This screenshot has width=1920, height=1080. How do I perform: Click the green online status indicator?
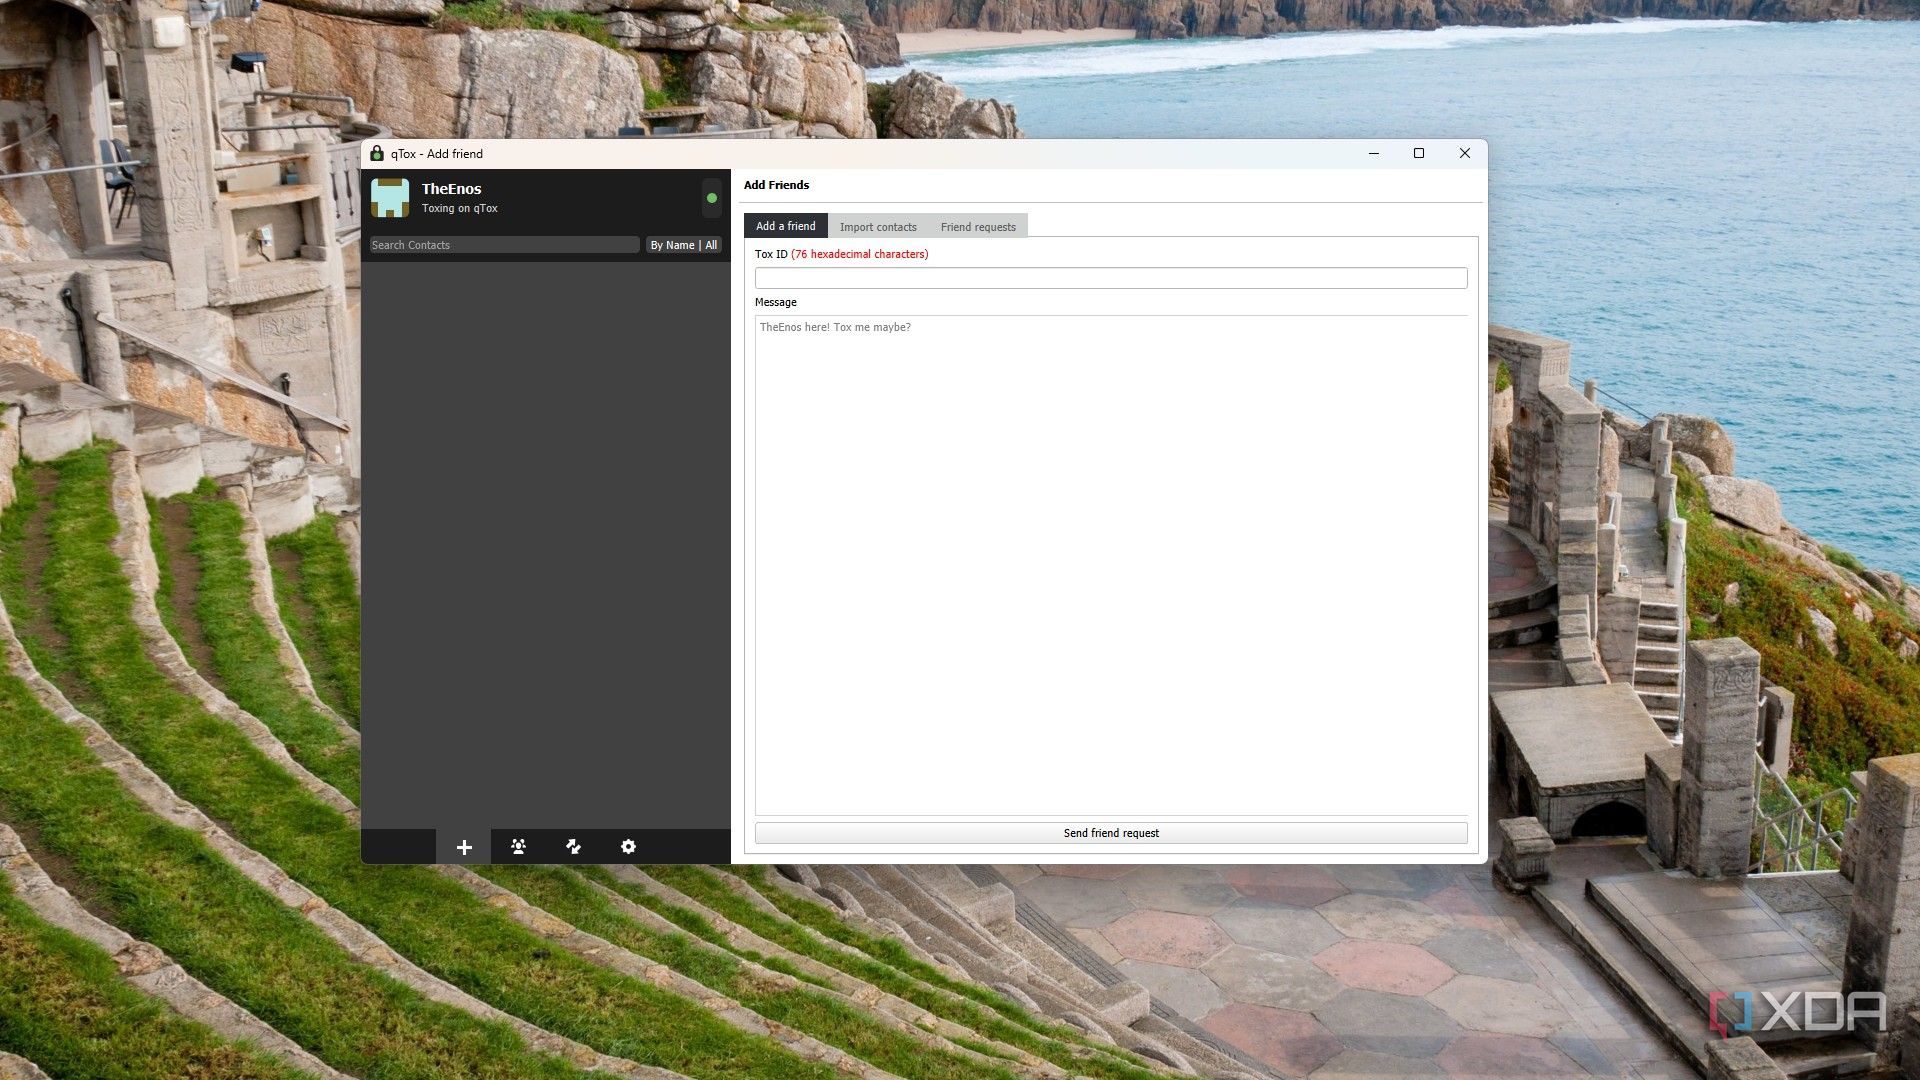(x=711, y=198)
